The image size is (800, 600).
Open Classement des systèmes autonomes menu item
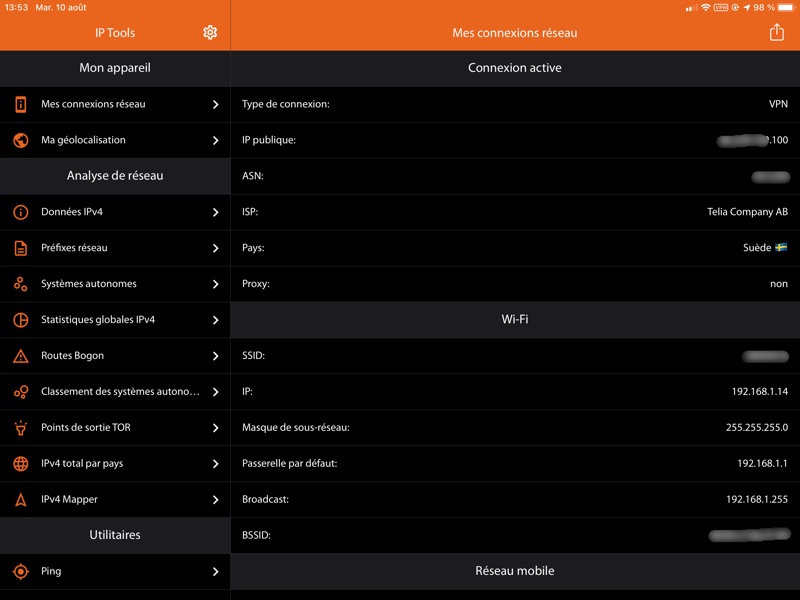[x=120, y=392]
